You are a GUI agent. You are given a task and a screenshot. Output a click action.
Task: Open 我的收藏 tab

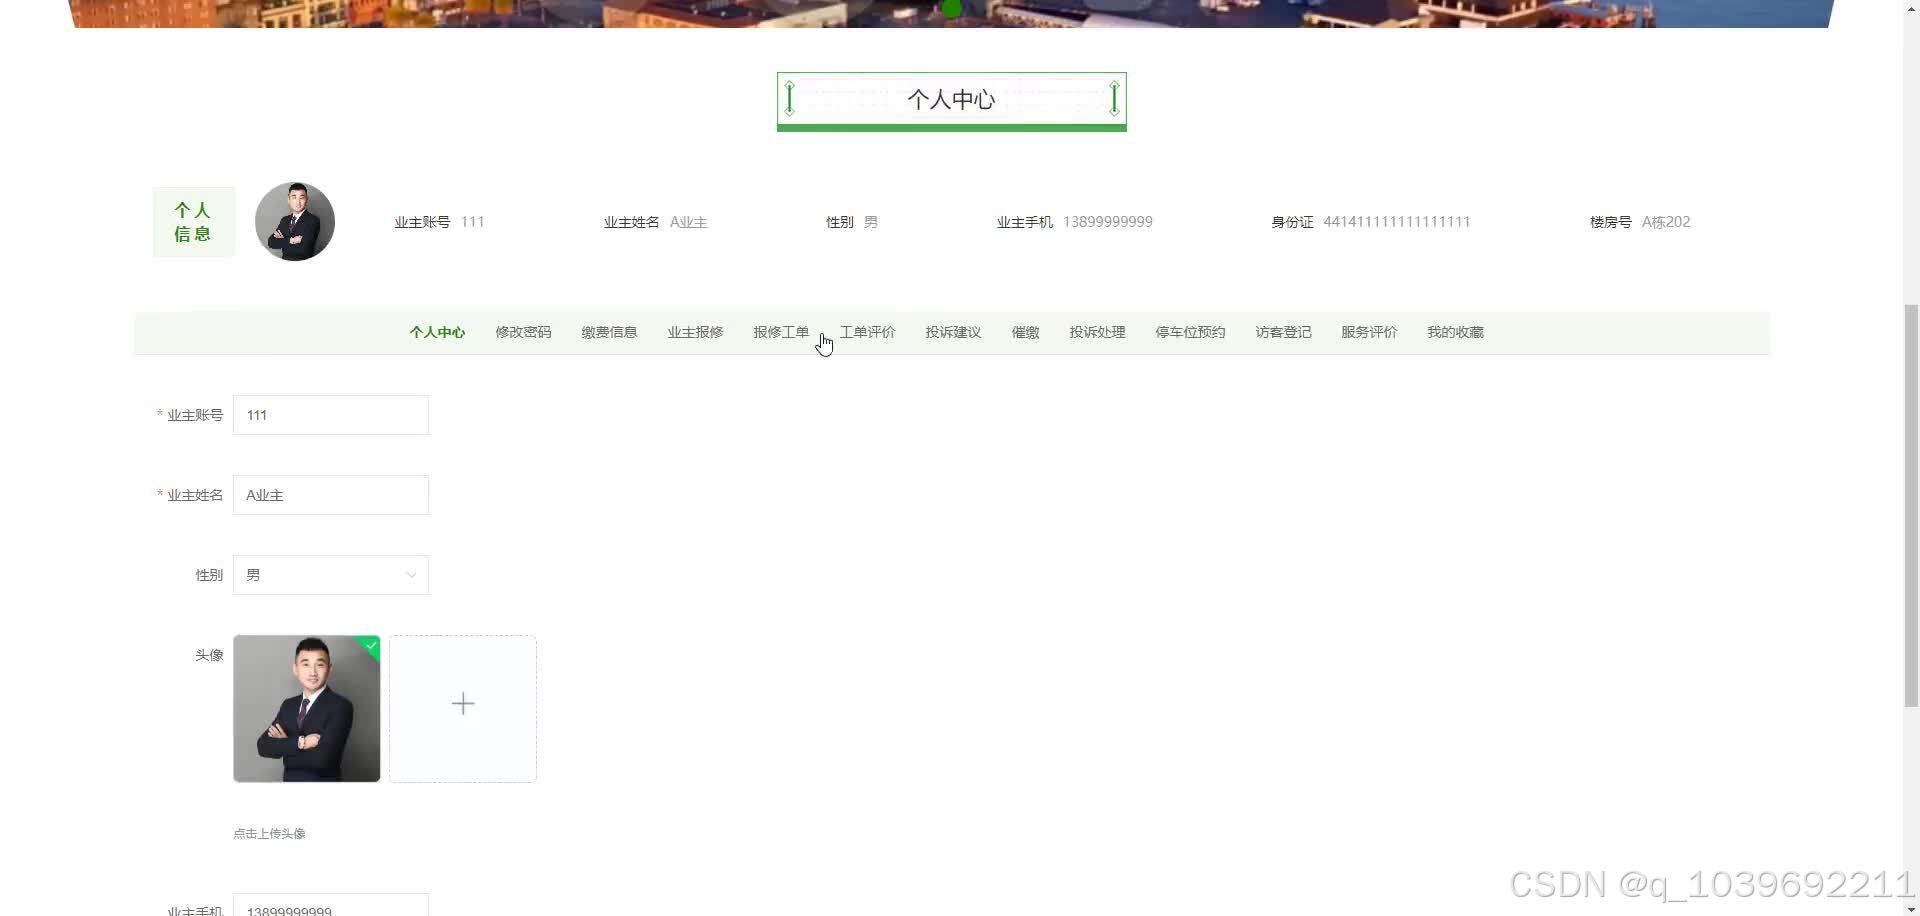coord(1455,332)
